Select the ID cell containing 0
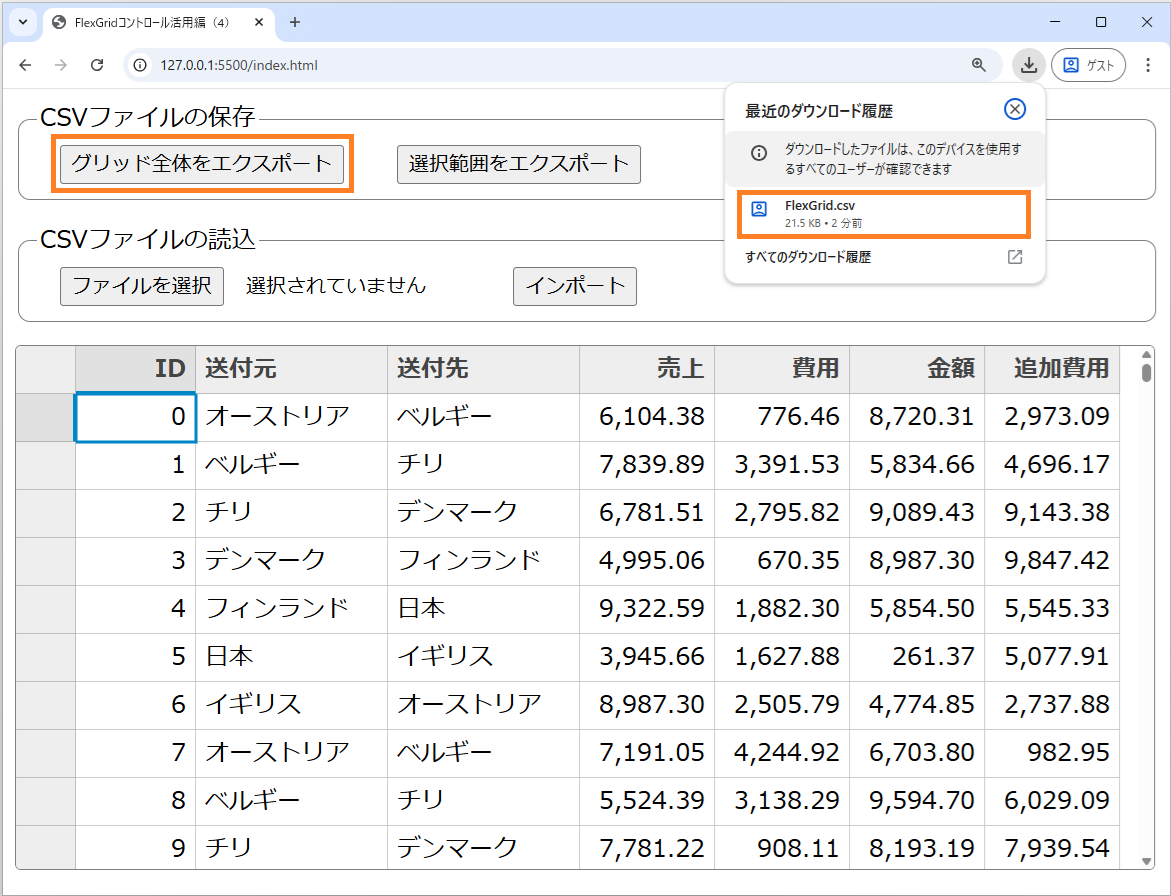Viewport: 1171px width, 896px height. [x=135, y=417]
